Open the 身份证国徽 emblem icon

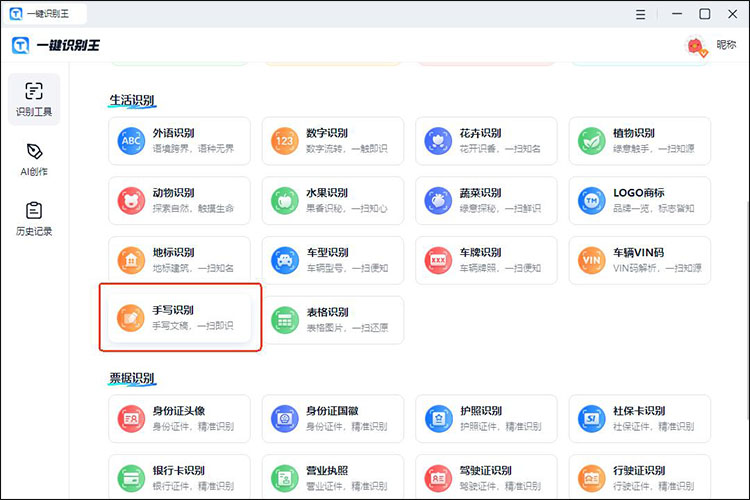(x=285, y=419)
